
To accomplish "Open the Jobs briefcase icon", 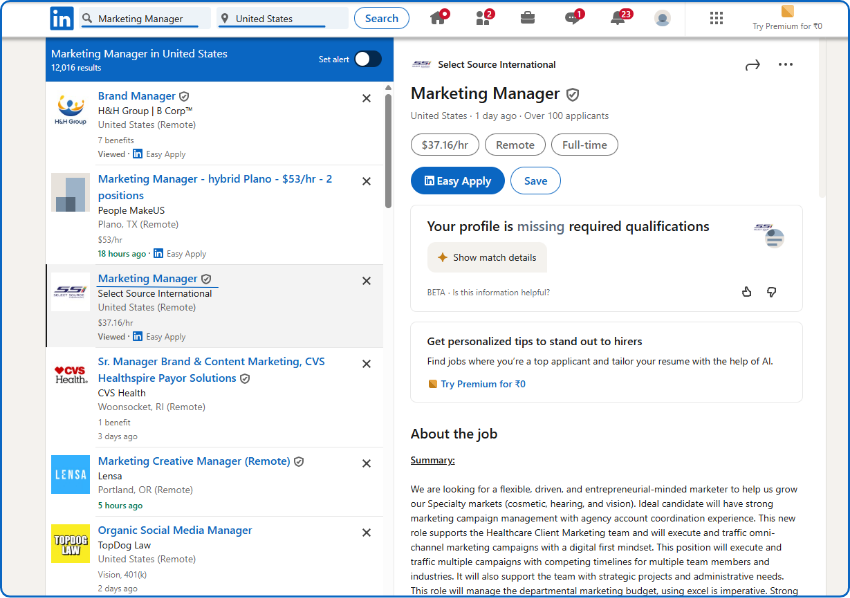I will 527,18.
